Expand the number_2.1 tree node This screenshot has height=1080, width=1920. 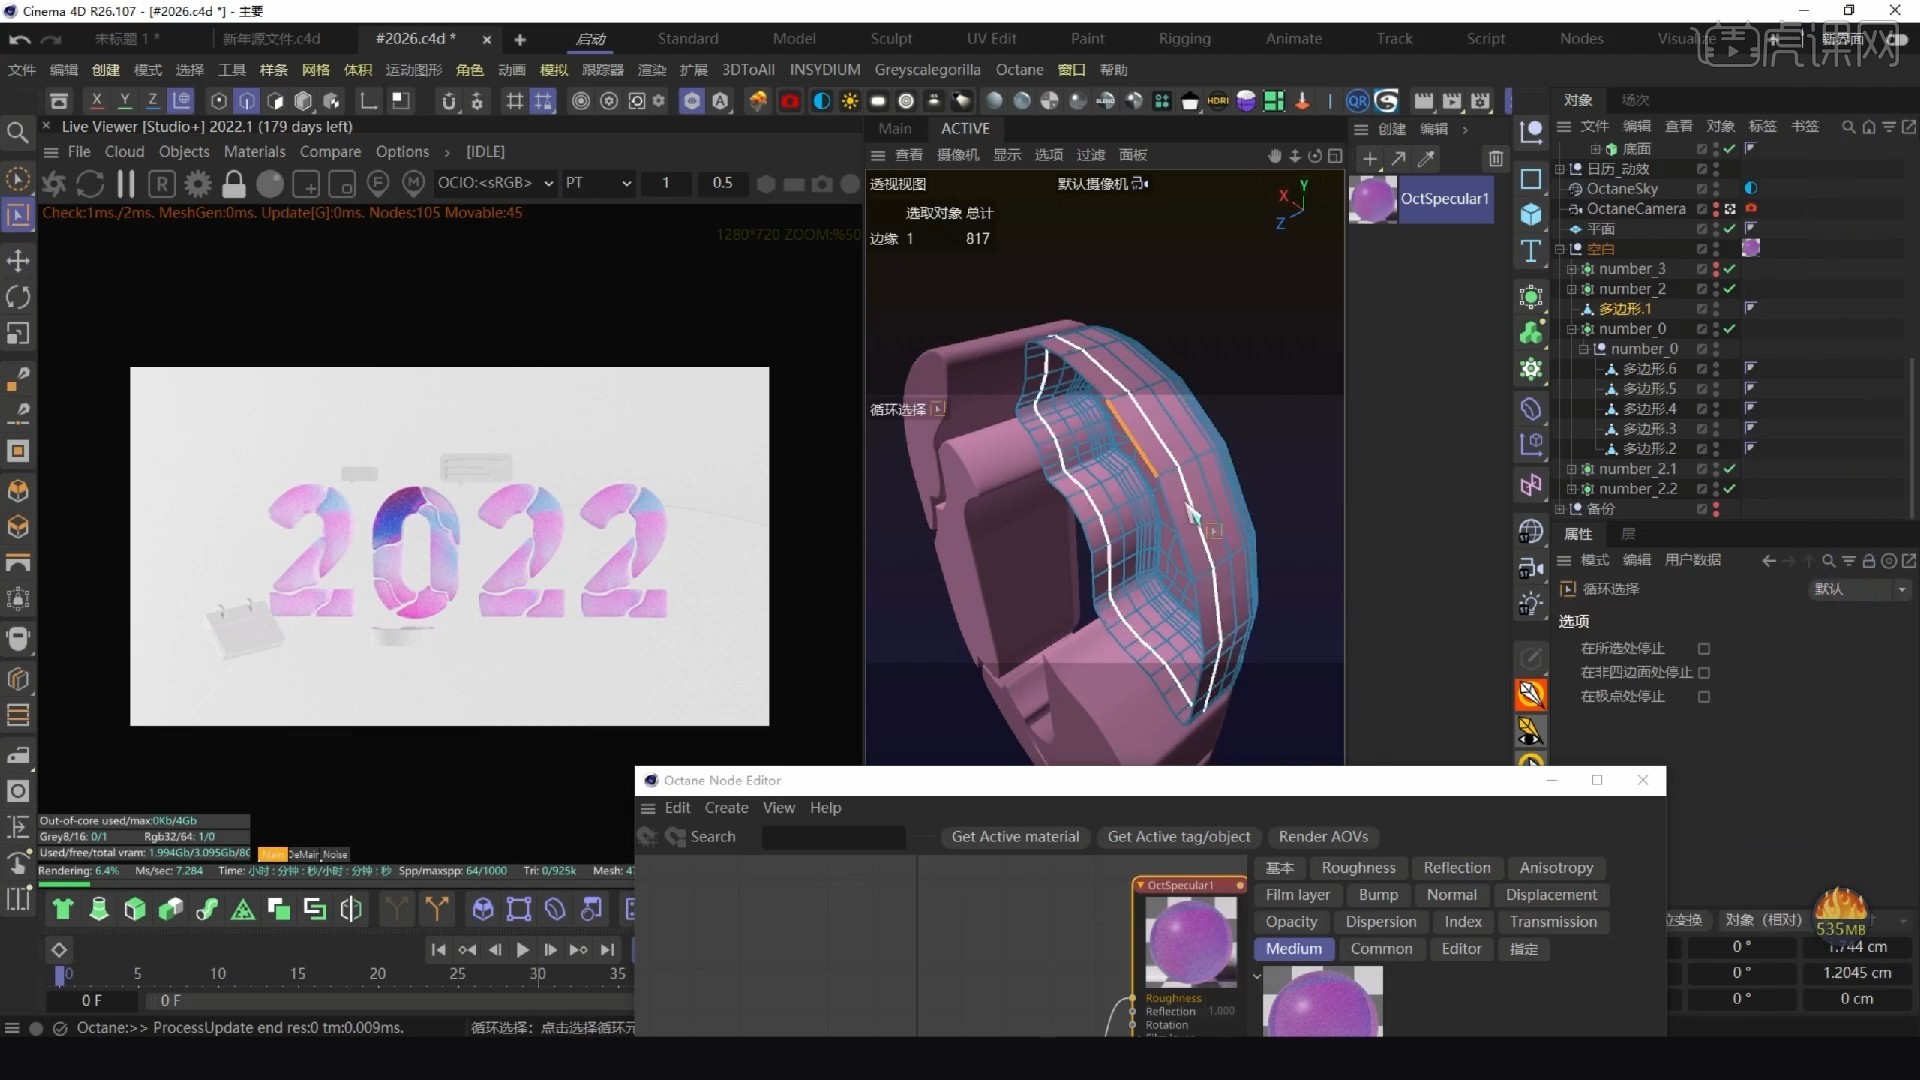pos(1571,469)
